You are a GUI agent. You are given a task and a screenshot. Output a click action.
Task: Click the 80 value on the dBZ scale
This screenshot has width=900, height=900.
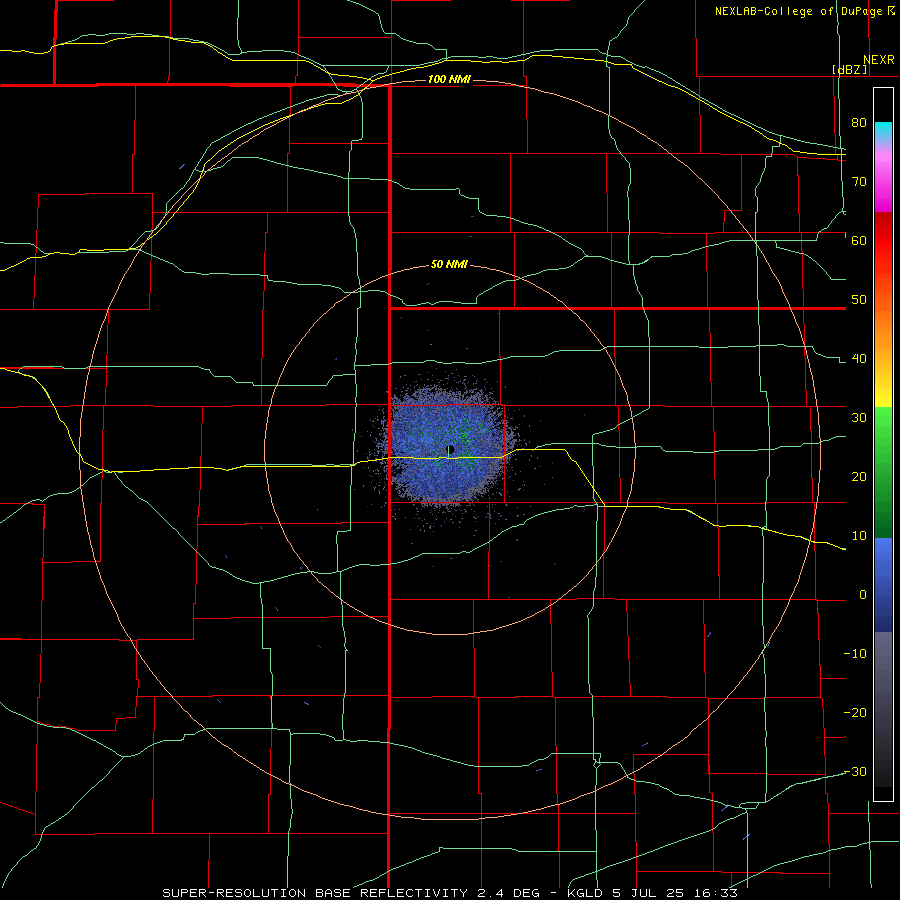859,123
